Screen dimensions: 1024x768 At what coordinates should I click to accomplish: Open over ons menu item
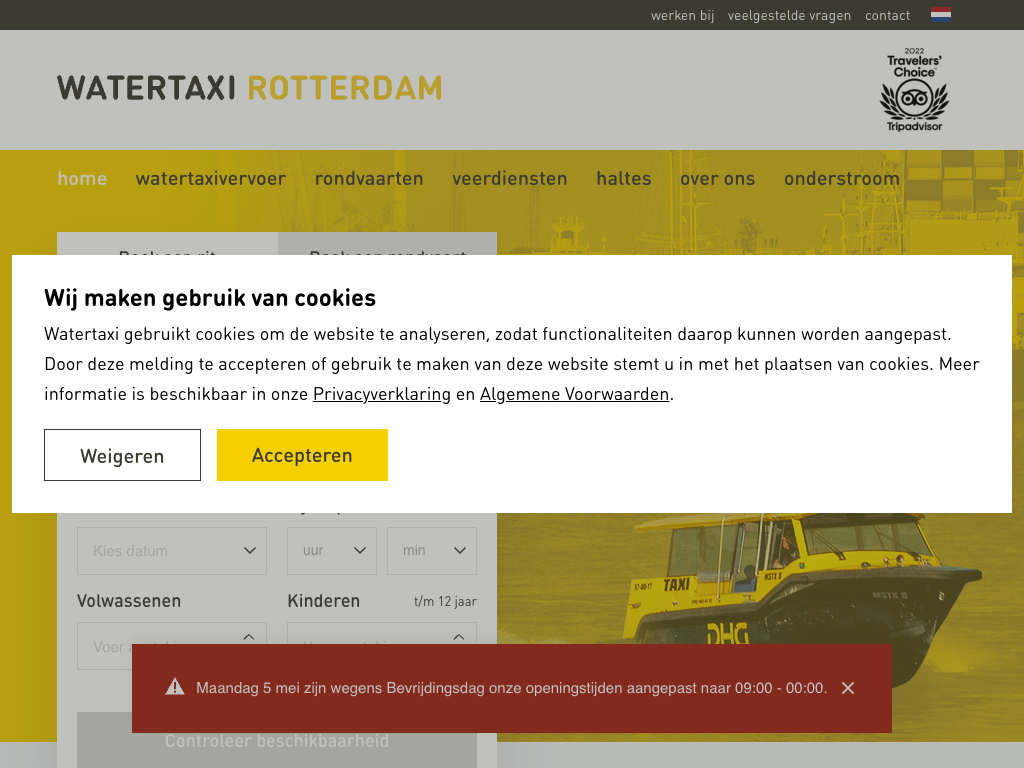coord(717,178)
